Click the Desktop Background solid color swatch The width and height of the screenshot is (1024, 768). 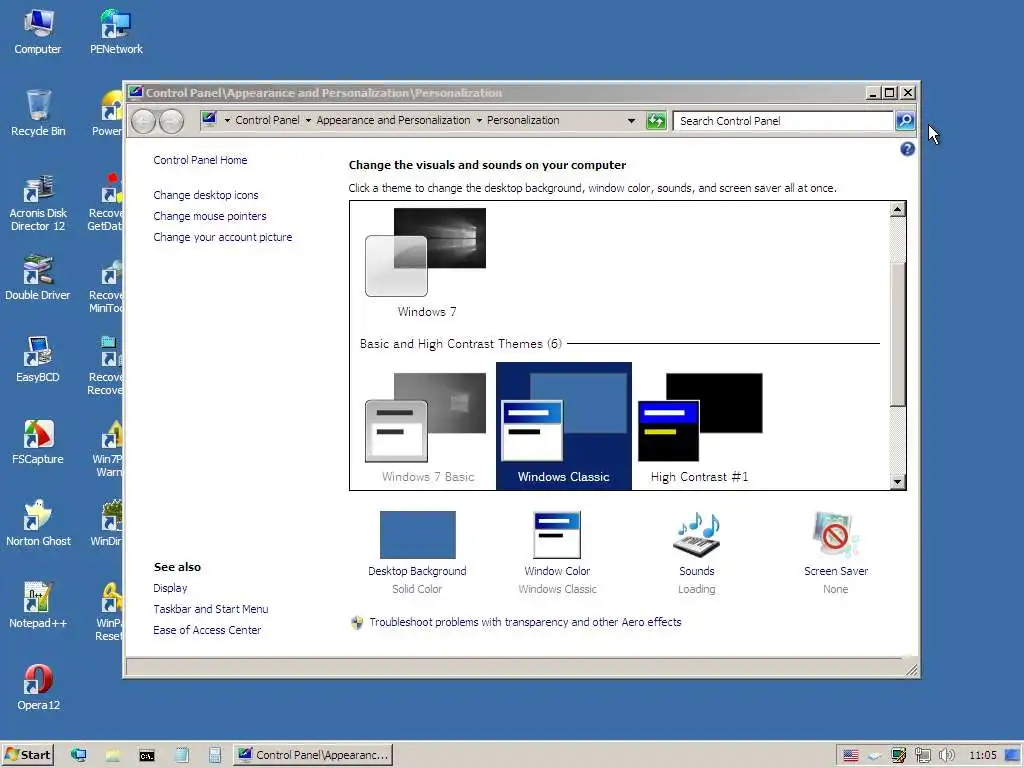tap(417, 535)
